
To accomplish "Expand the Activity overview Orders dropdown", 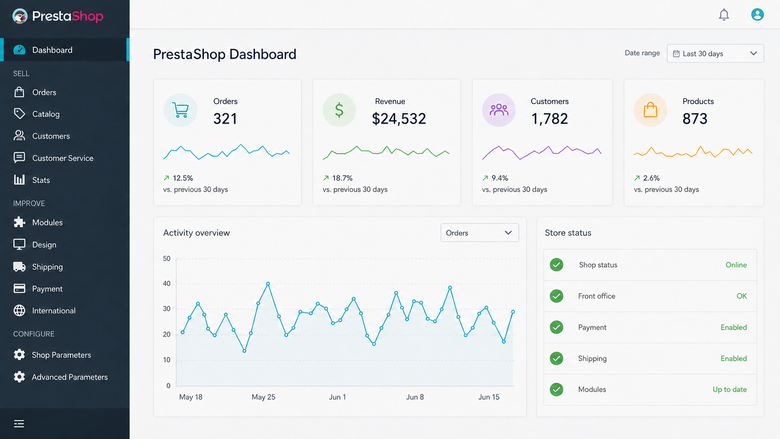I will click(x=479, y=233).
